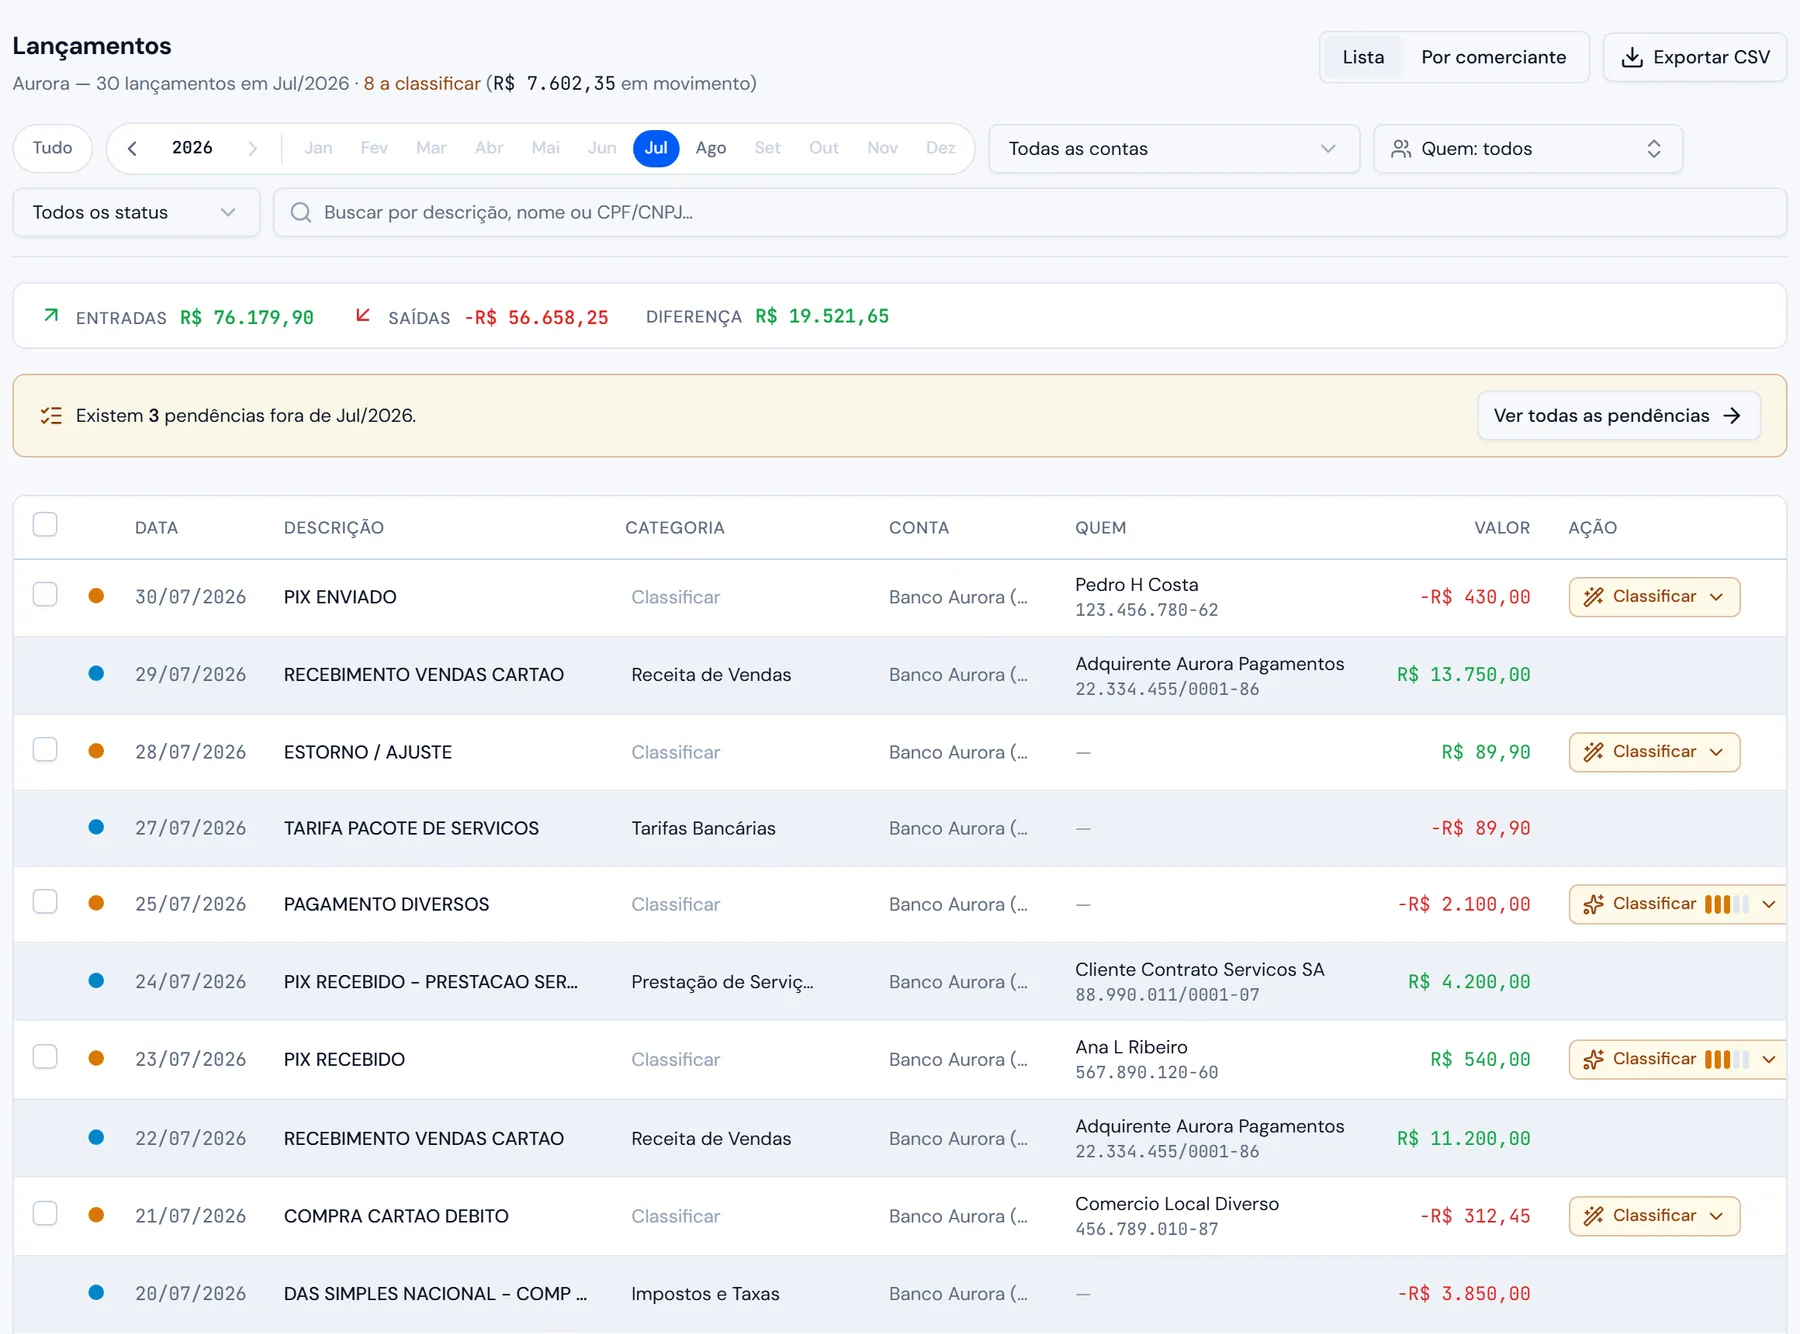Click the pending checklist icon in banner
This screenshot has height=1334, width=1800.
click(51, 416)
